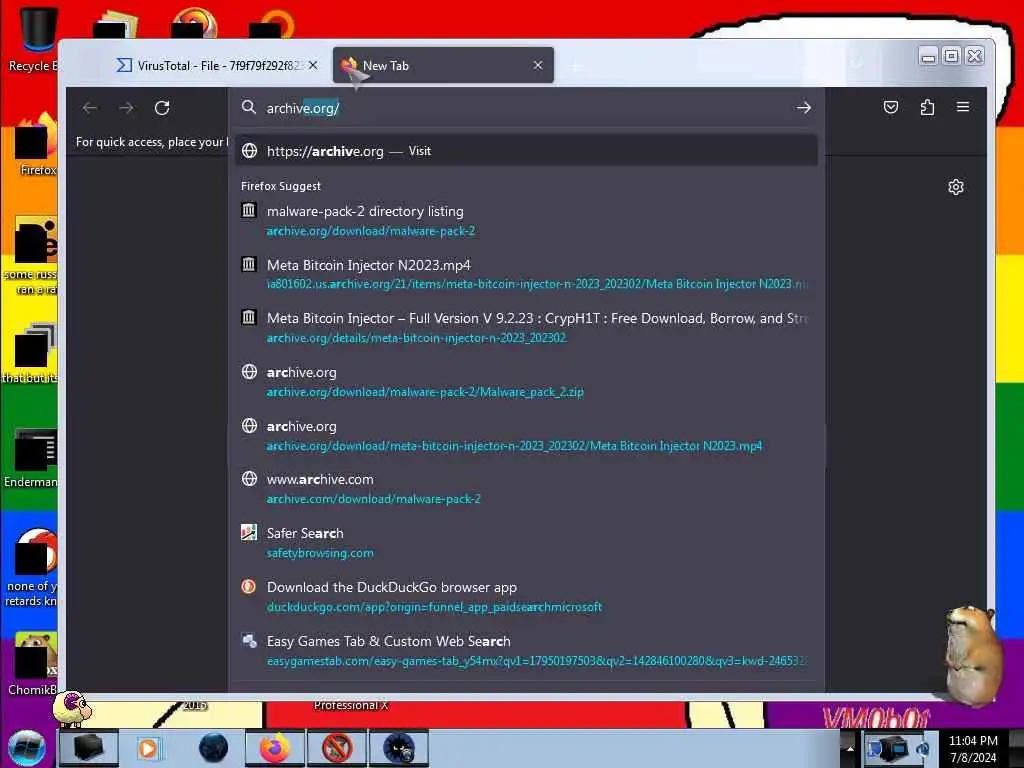This screenshot has height=768, width=1024.
Task: Close the VirusTotal tab
Action: [x=313, y=65]
